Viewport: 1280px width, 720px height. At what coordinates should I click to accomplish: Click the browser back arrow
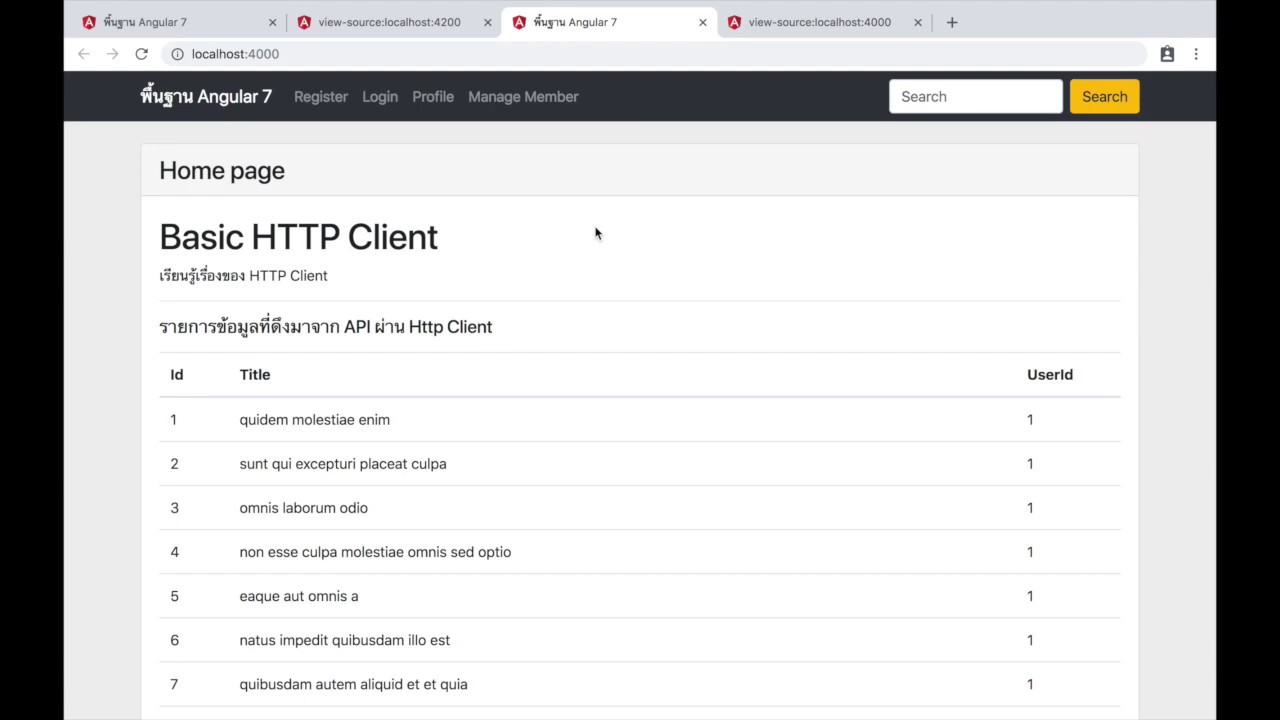coord(84,54)
